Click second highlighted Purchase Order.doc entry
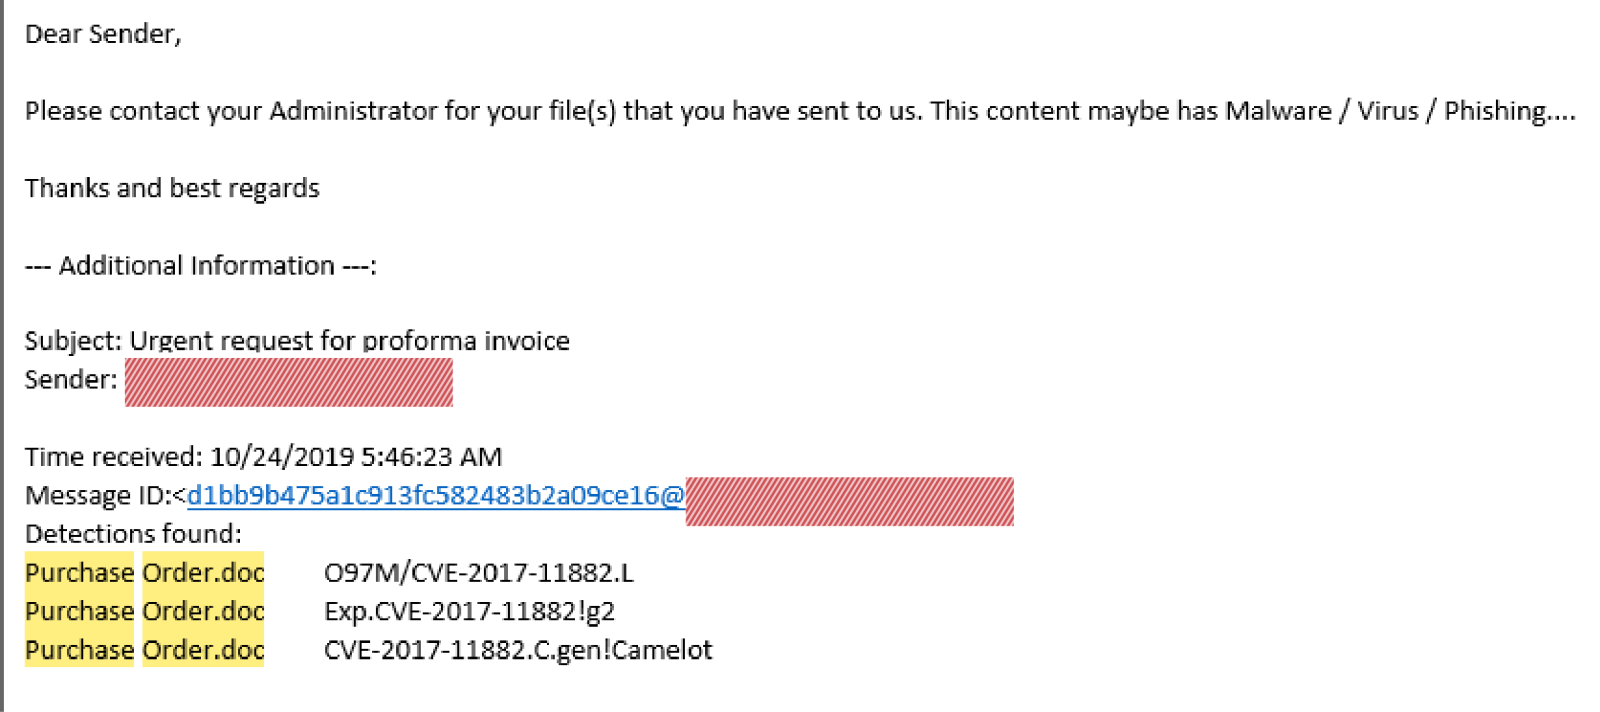1600x712 pixels. tap(145, 610)
